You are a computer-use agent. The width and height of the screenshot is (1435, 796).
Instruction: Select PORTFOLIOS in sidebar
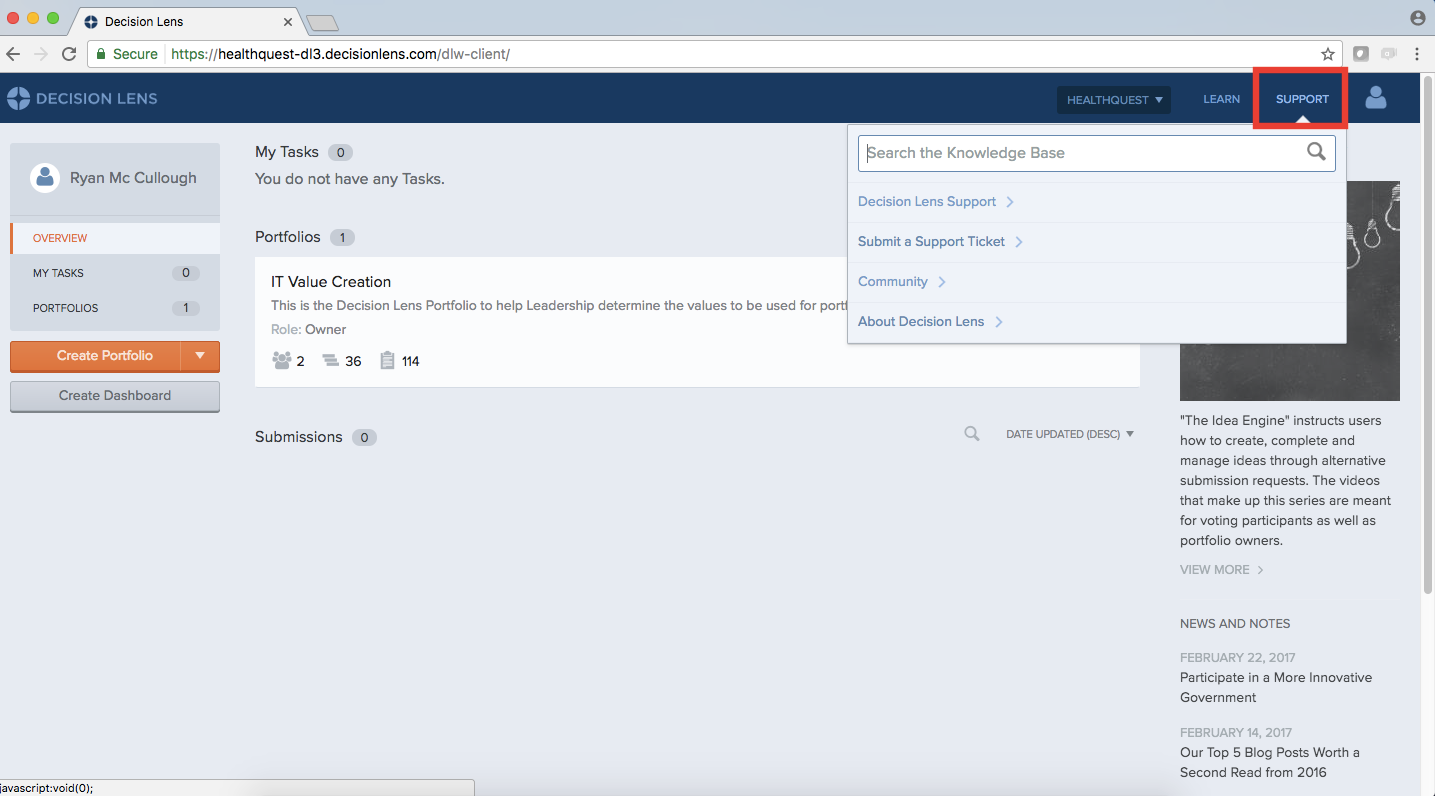115,308
